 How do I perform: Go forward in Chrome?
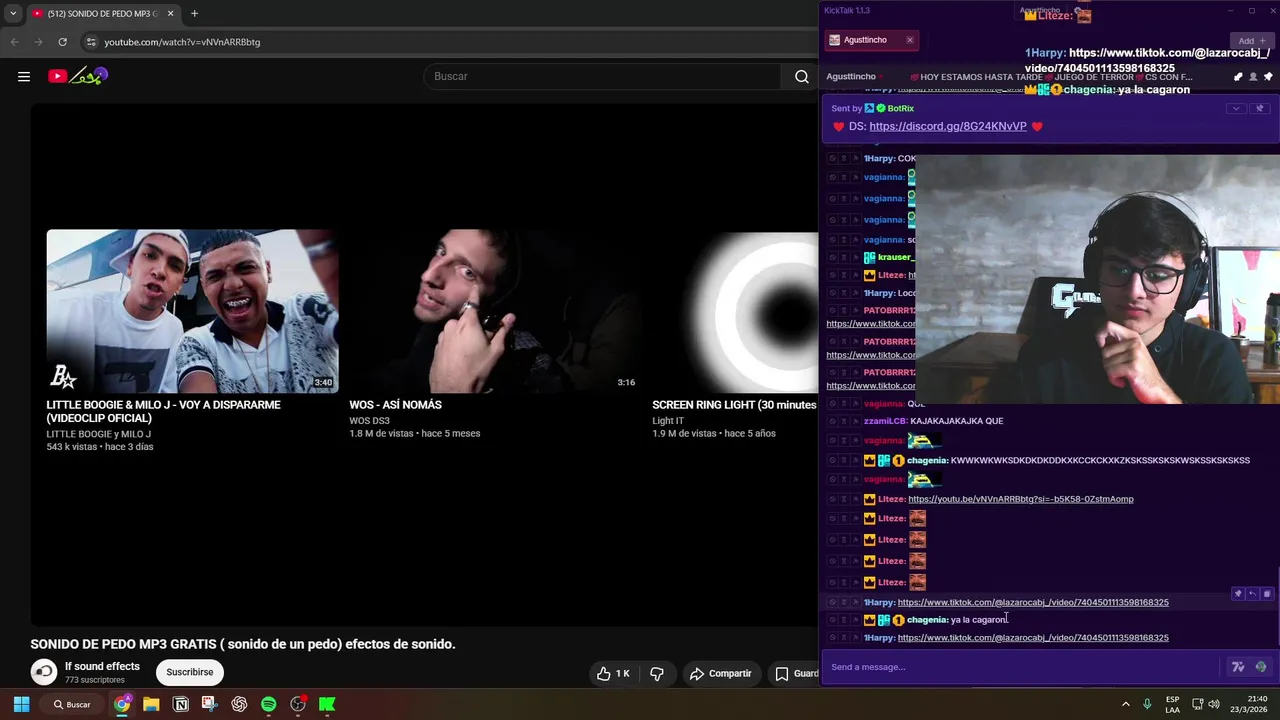(38, 42)
